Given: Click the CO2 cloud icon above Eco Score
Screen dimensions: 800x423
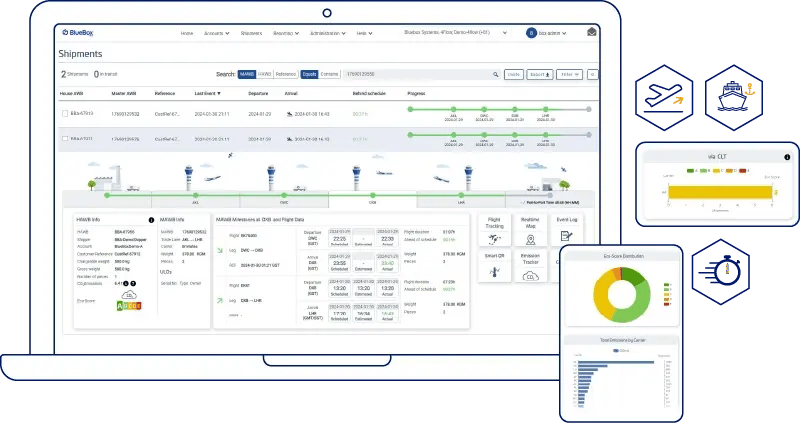Looking at the screenshot, I should pyautogui.click(x=129, y=295).
